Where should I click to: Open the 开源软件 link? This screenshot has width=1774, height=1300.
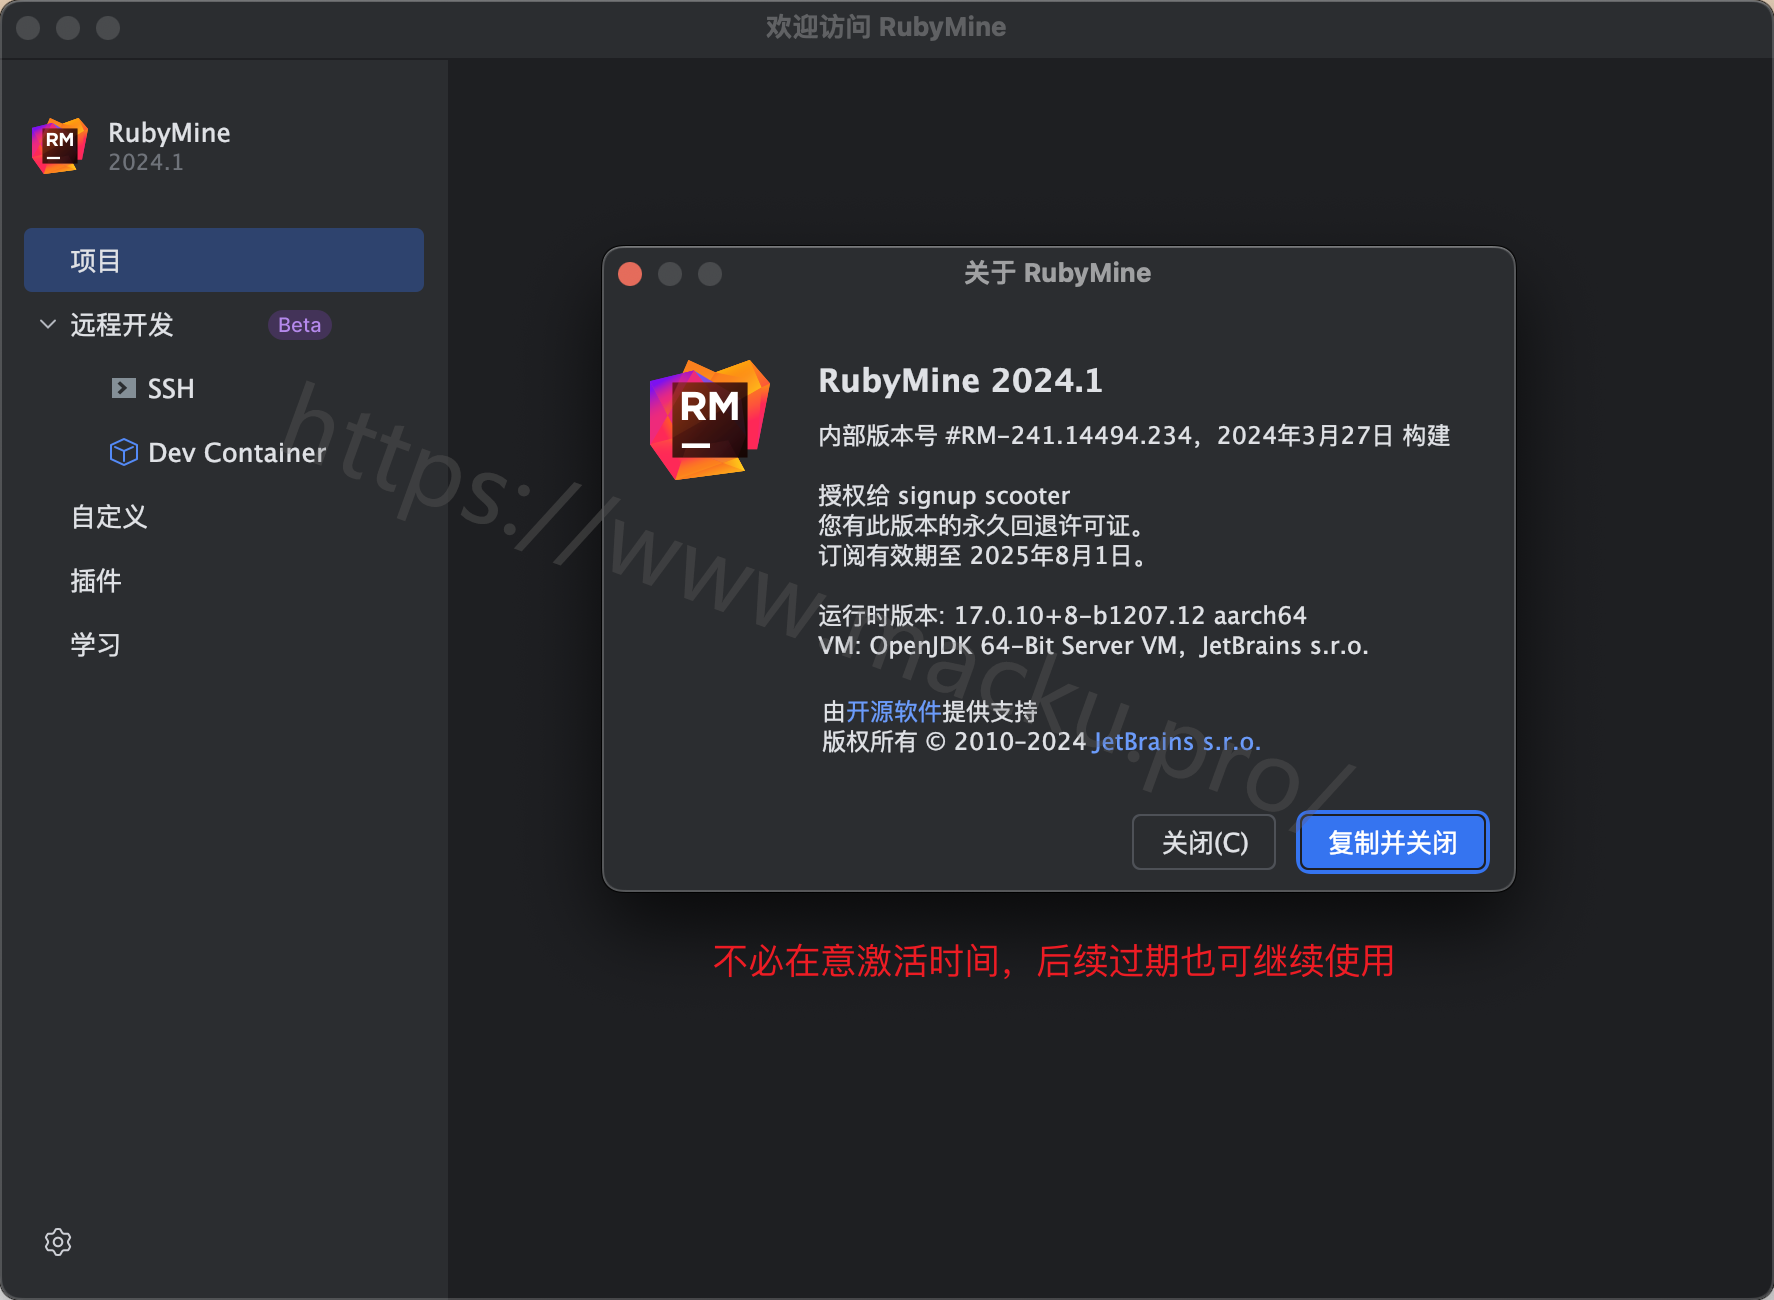[x=894, y=711]
